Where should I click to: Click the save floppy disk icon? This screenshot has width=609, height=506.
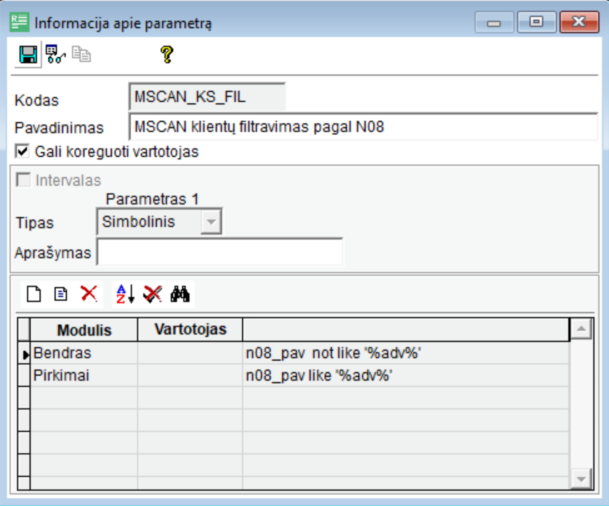[x=28, y=55]
